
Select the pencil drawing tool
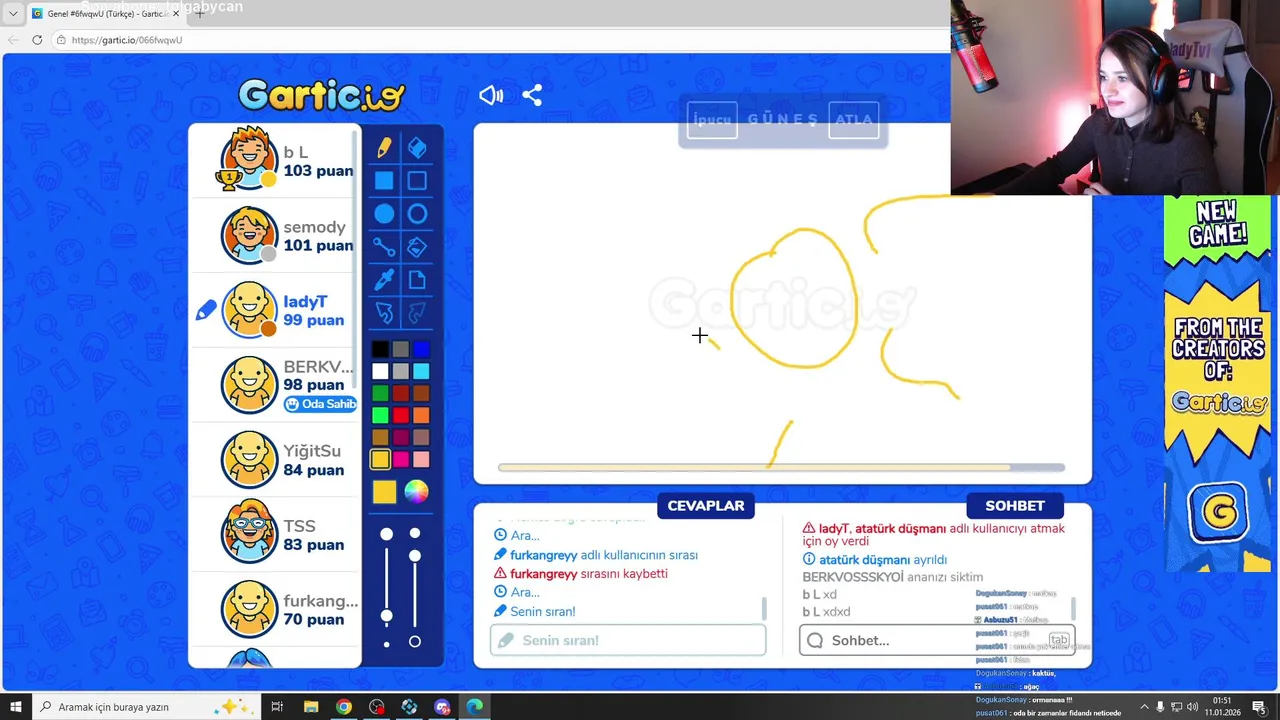click(x=384, y=148)
